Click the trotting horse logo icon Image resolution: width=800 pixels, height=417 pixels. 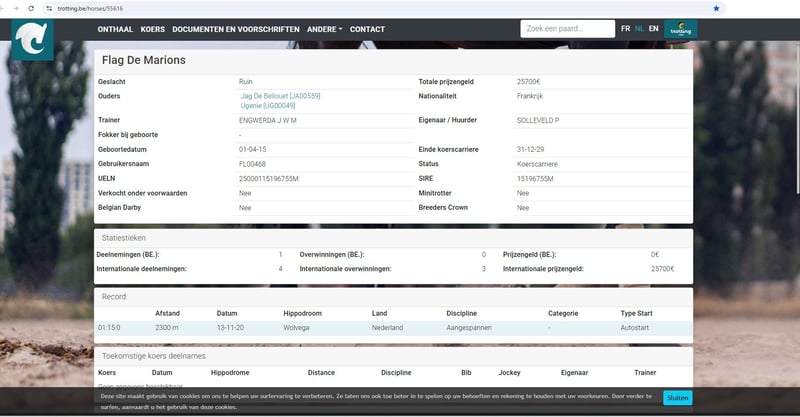tap(32, 40)
